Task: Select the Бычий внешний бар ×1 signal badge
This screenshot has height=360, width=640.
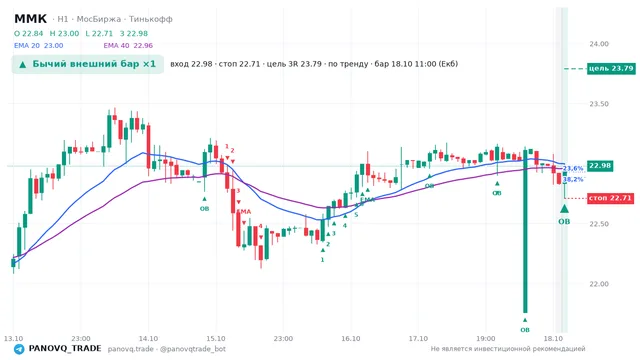Action: click(88, 64)
